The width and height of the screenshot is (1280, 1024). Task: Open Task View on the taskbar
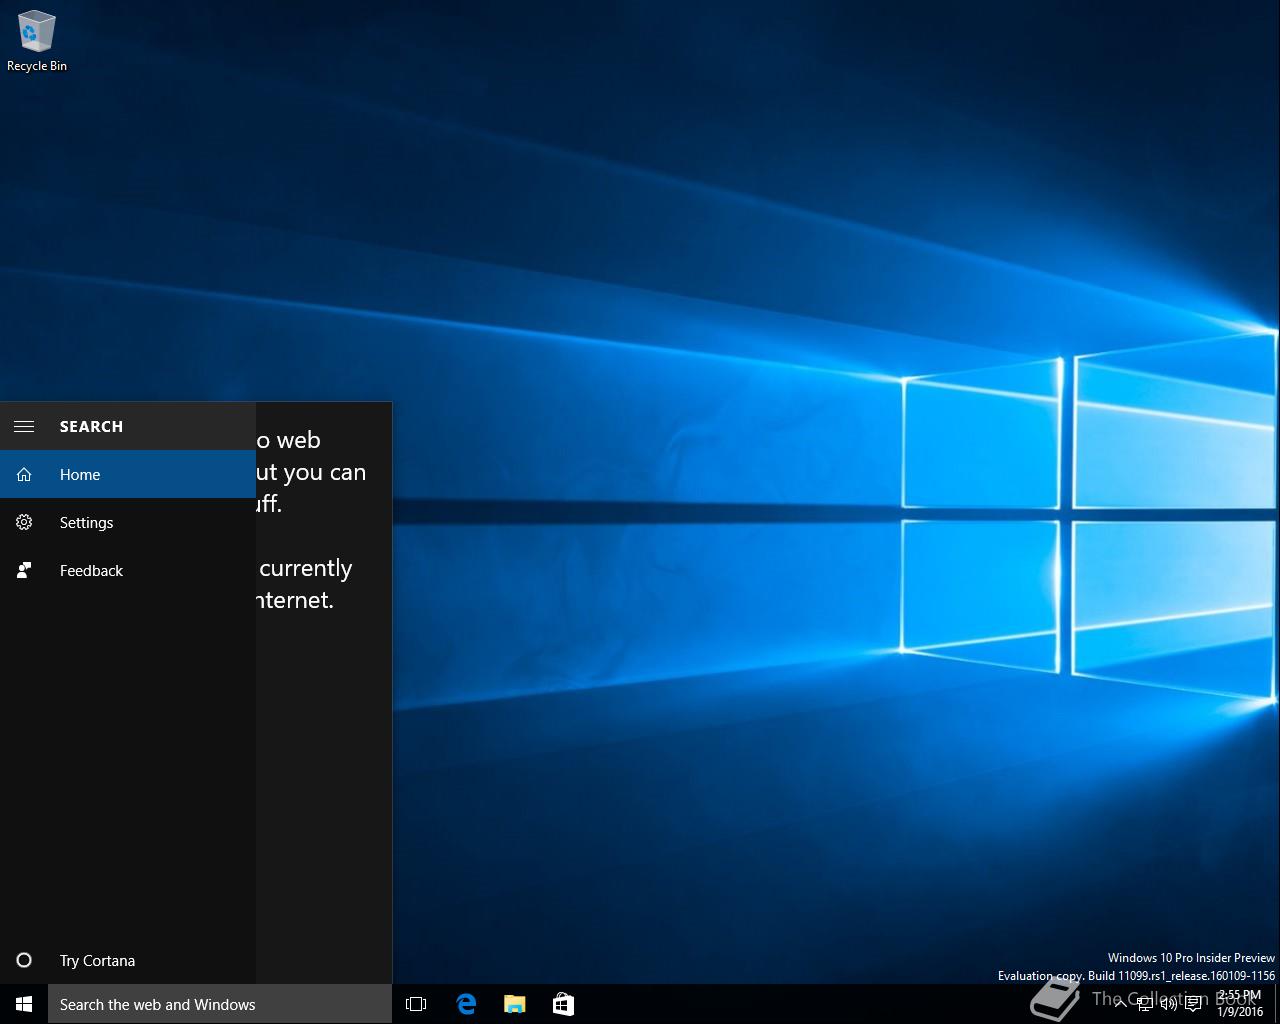pos(416,1004)
